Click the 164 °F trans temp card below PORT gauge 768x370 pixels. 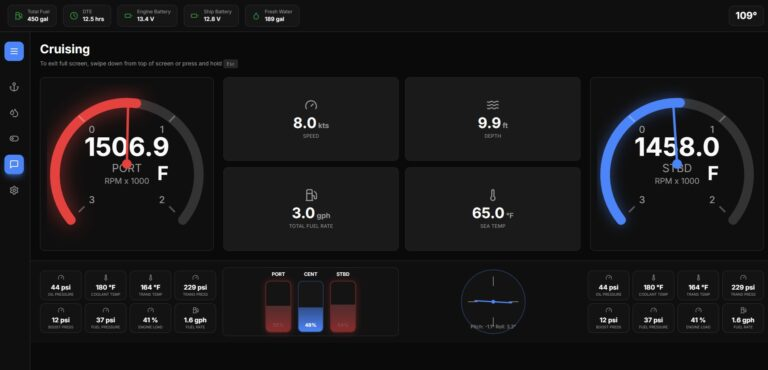point(150,285)
